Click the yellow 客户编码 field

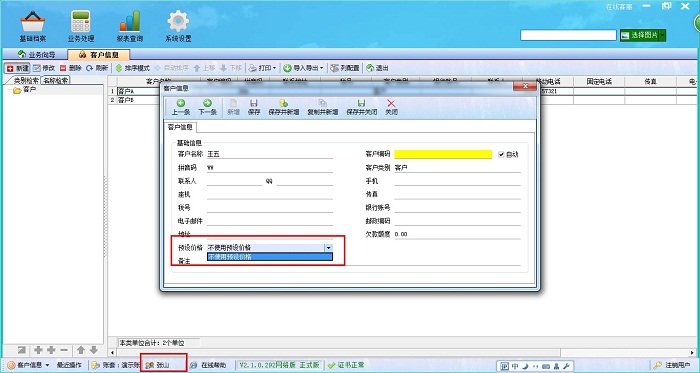point(443,154)
